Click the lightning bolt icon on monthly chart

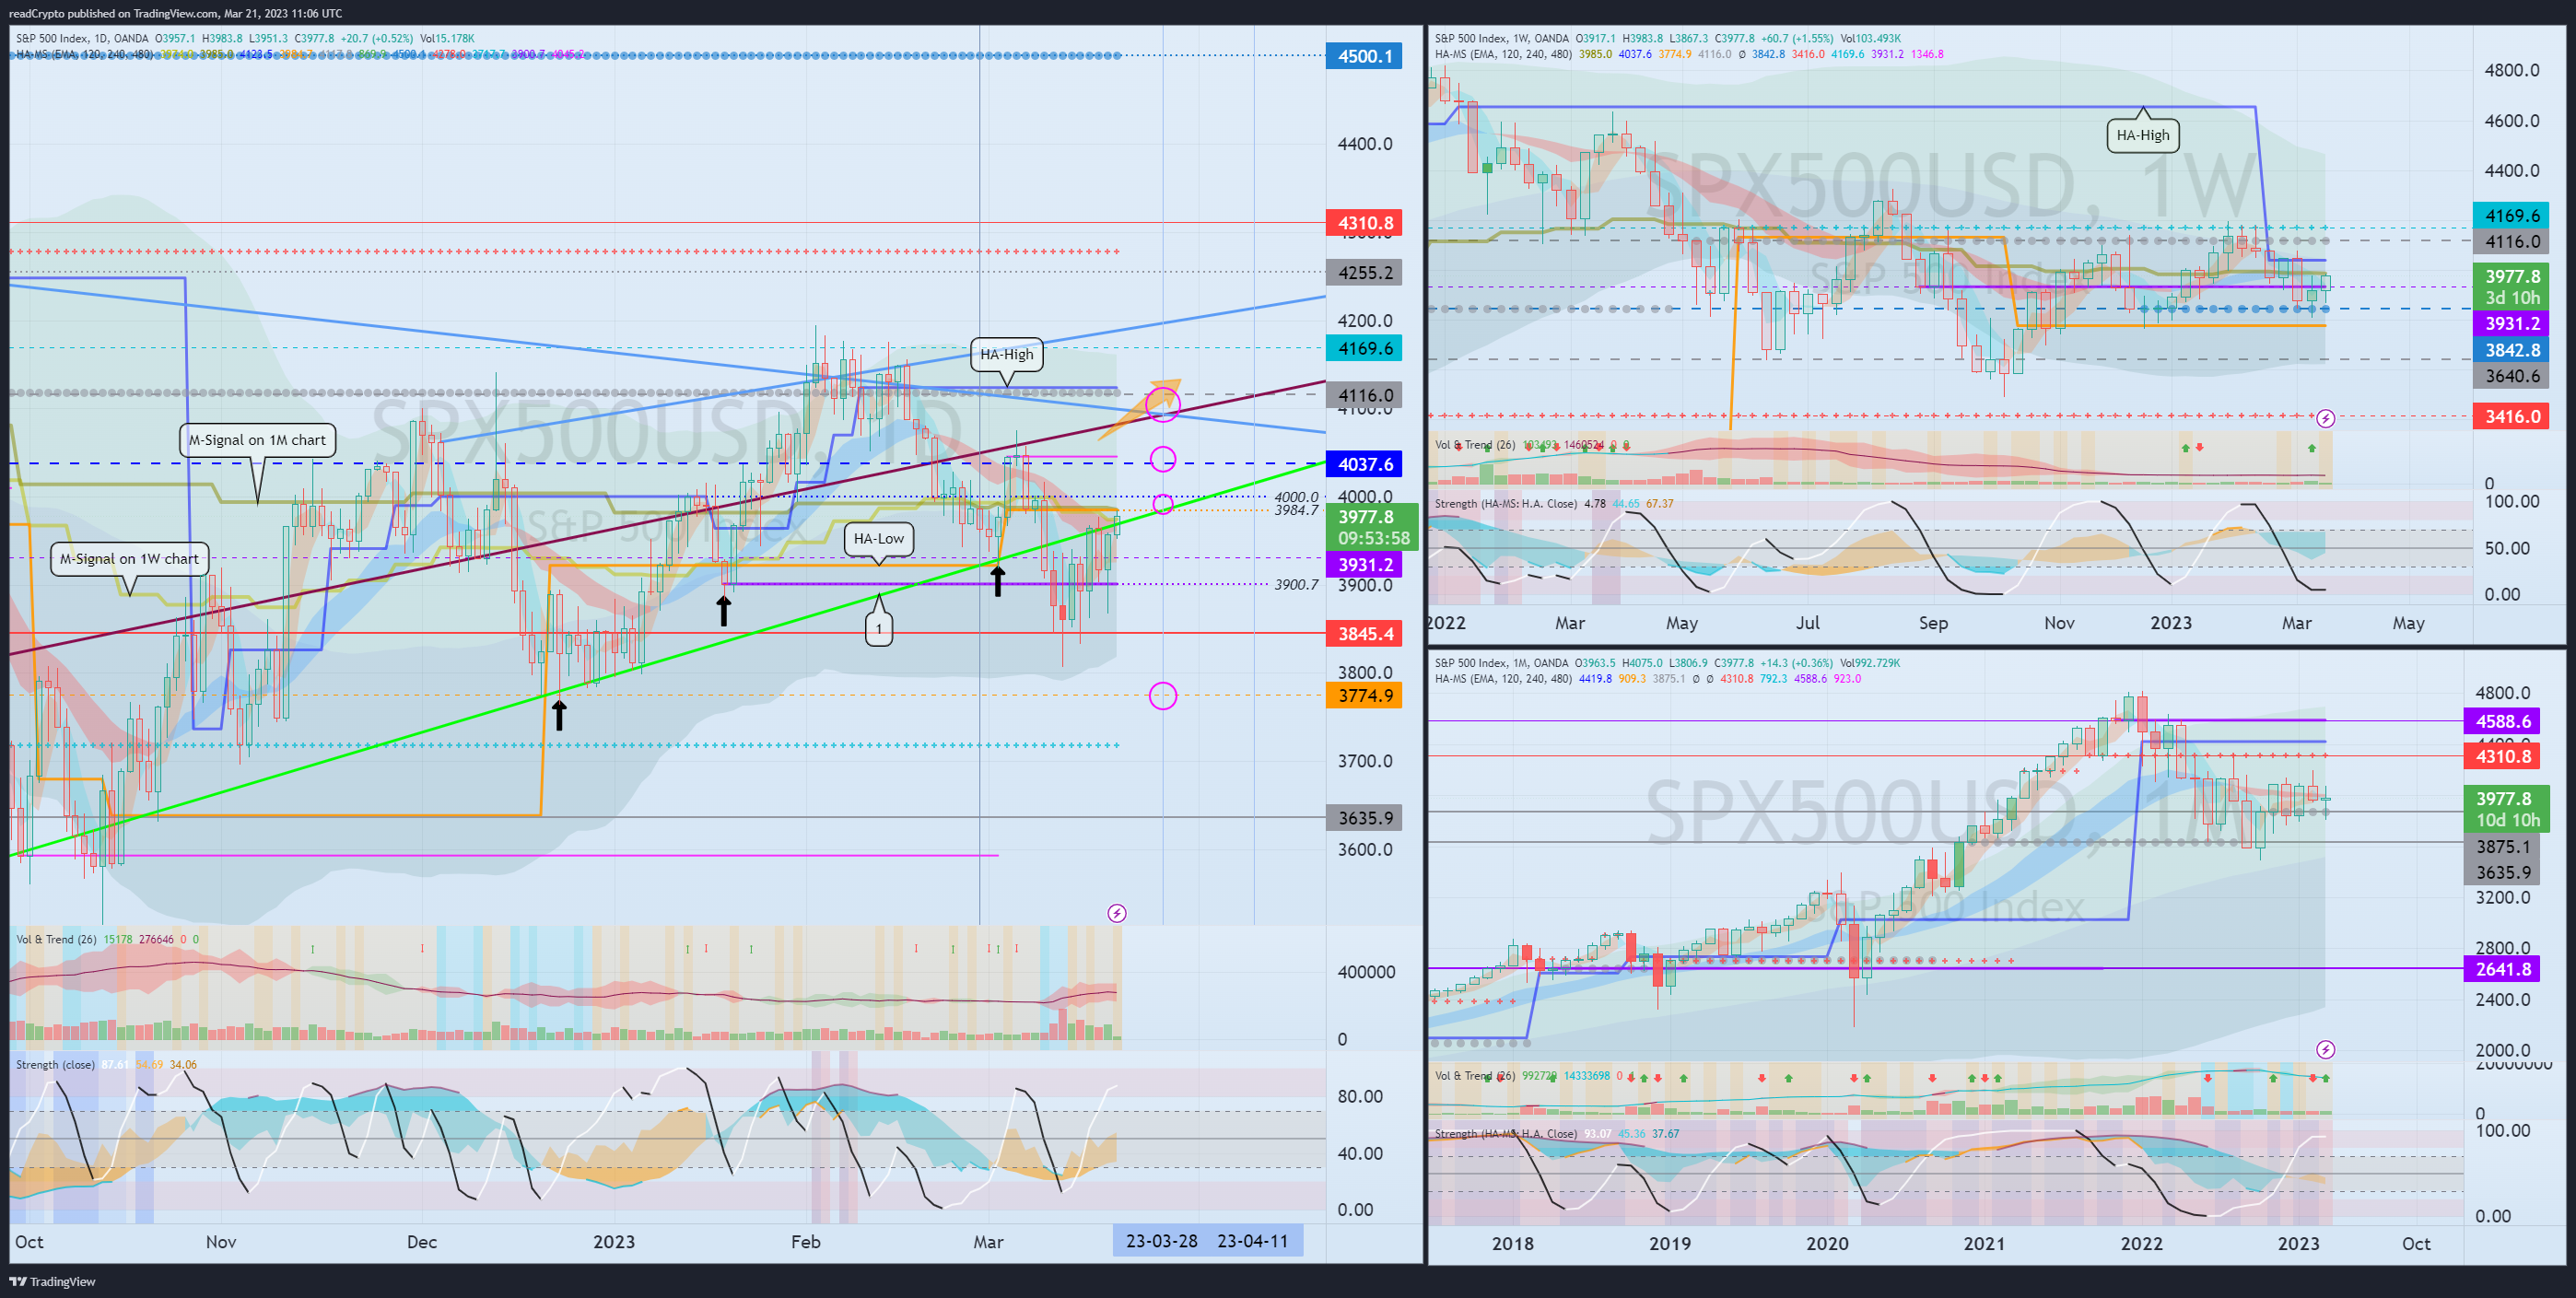pos(2326,1049)
